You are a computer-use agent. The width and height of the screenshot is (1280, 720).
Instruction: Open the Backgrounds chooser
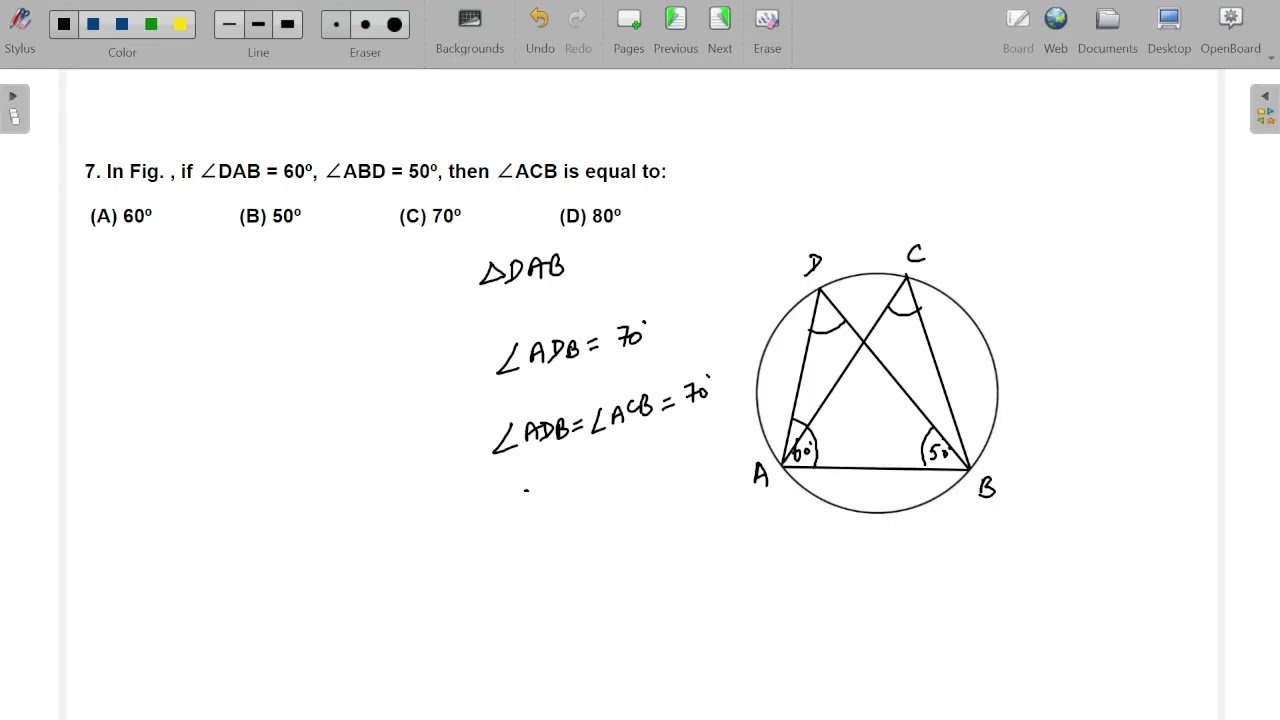(469, 31)
